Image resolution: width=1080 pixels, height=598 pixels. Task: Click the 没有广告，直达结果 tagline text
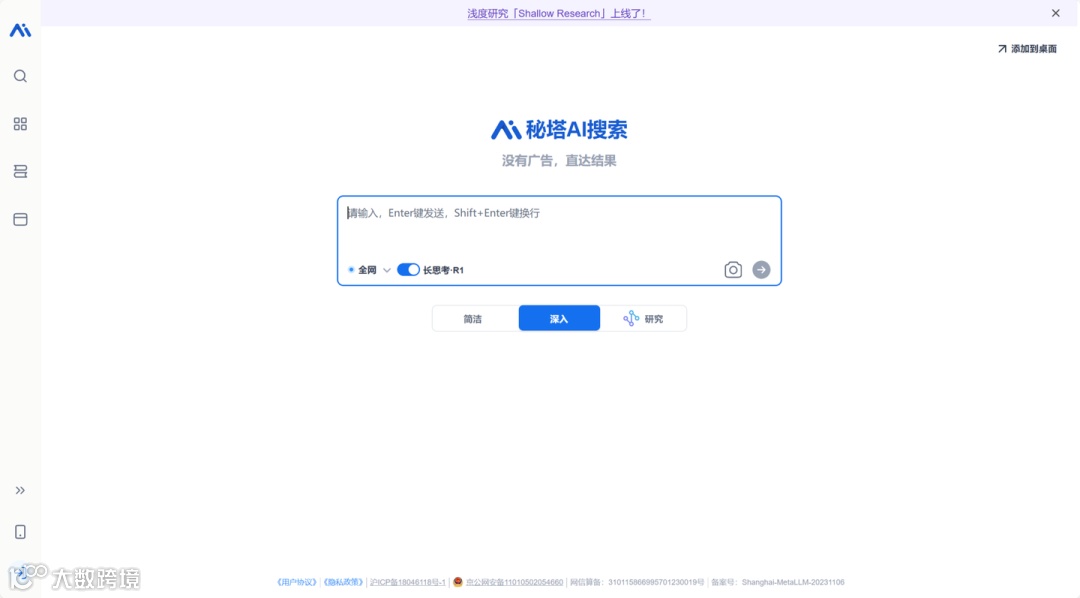pos(559,161)
